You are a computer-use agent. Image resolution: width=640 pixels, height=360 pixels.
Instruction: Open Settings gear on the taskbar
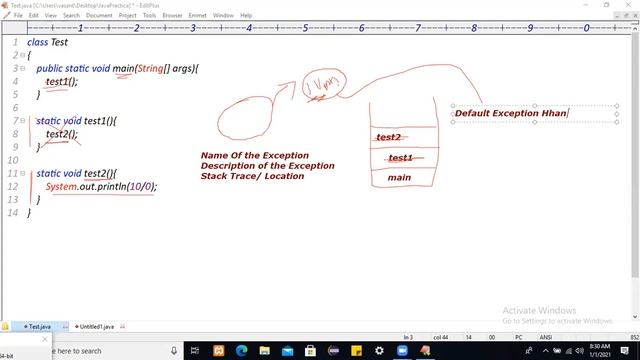(x=379, y=351)
